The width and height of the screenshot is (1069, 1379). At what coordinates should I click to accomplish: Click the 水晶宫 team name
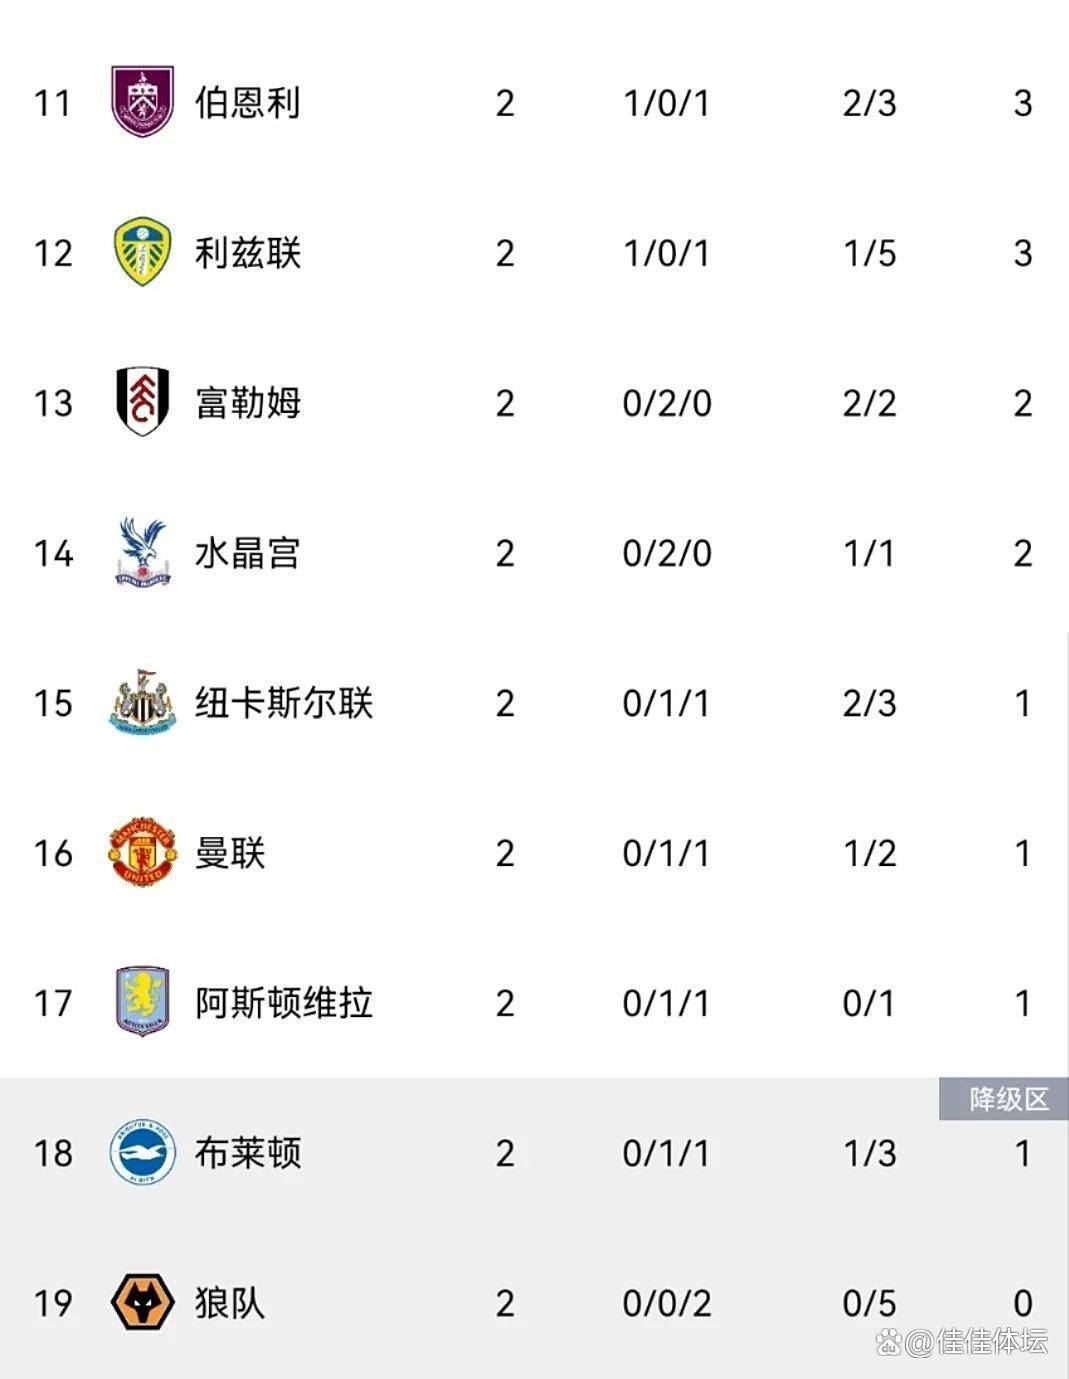point(248,553)
